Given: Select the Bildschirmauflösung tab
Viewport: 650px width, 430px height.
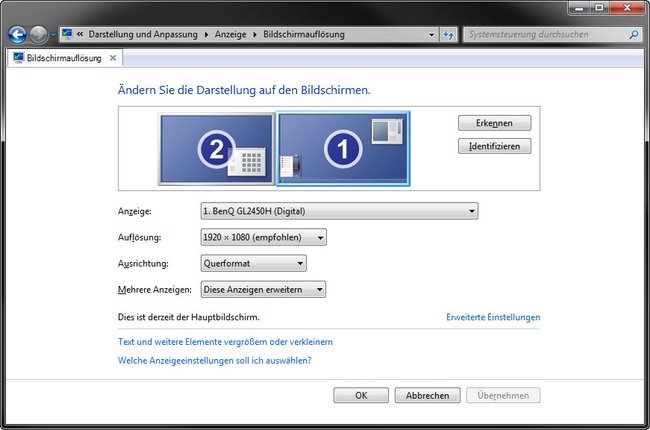Looking at the screenshot, I should click(64, 58).
